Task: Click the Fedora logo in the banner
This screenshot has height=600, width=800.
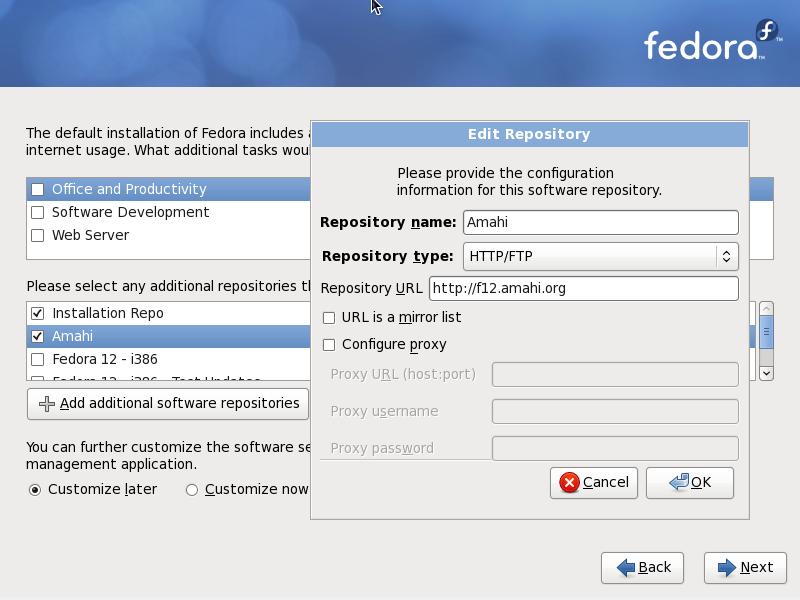Action: coord(712,41)
